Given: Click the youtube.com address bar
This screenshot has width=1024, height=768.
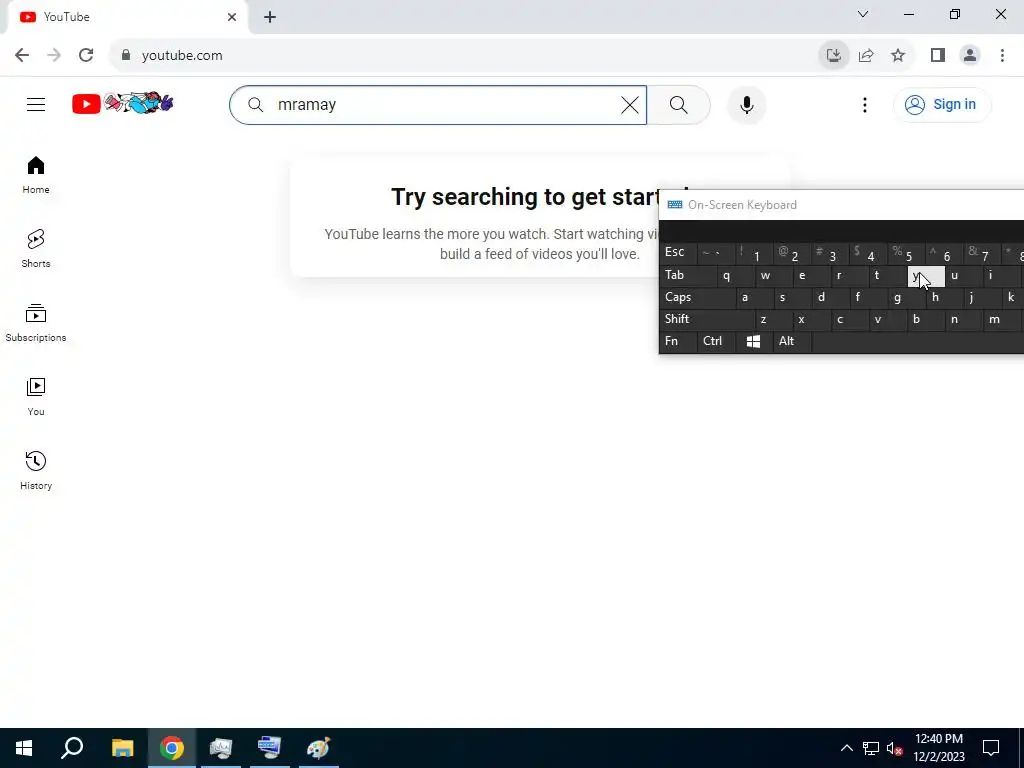Looking at the screenshot, I should tap(464, 56).
